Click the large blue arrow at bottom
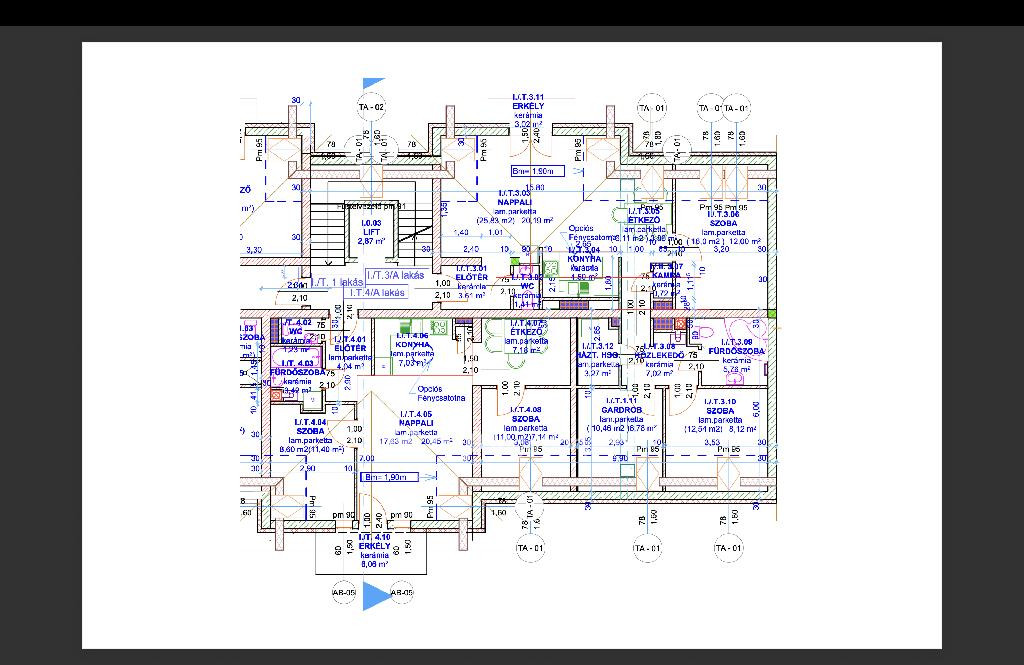Image resolution: width=1024 pixels, height=665 pixels. click(375, 596)
